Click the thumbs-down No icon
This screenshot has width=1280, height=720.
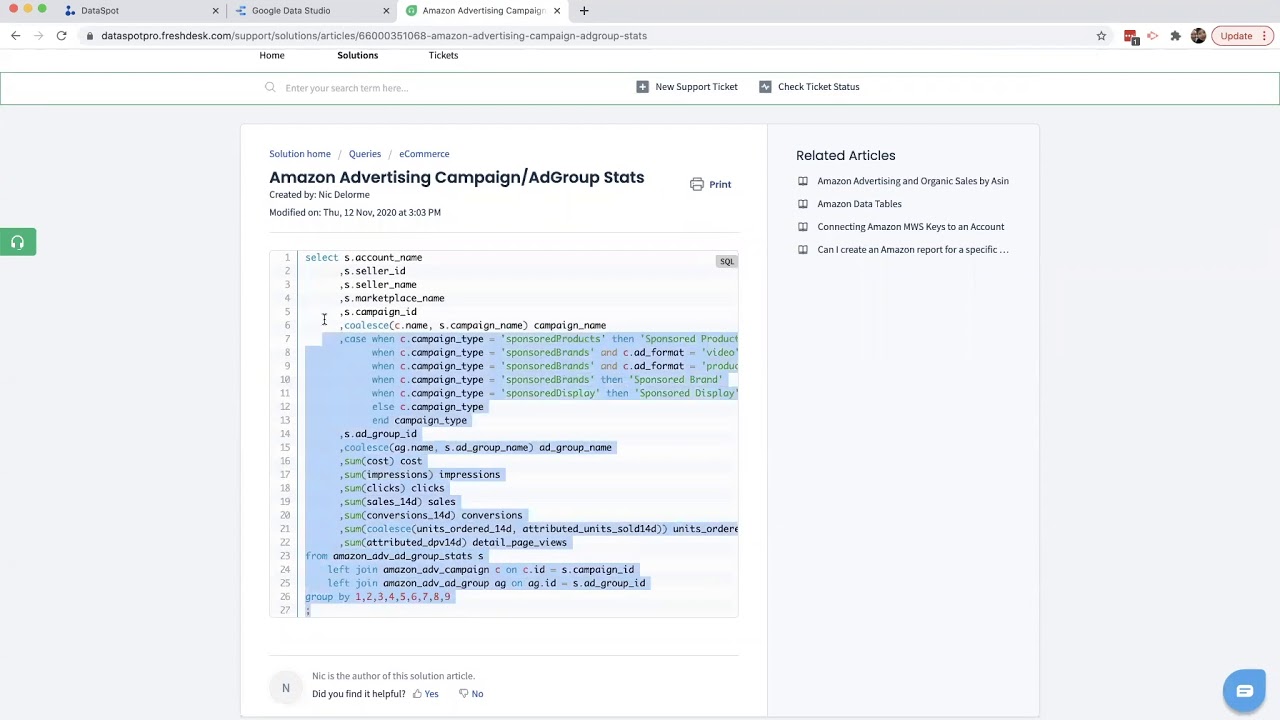tap(463, 694)
